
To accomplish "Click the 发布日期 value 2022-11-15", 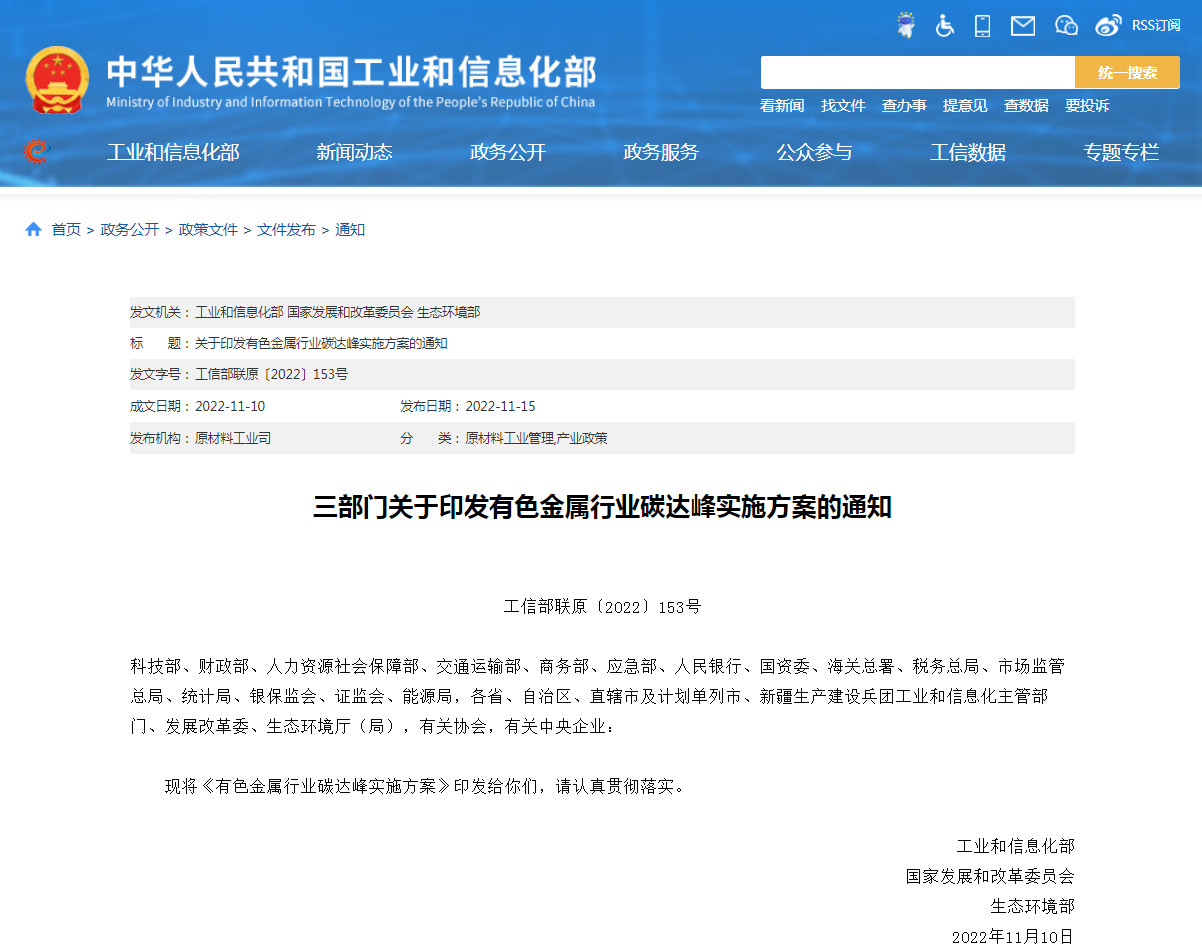I will 501,407.
